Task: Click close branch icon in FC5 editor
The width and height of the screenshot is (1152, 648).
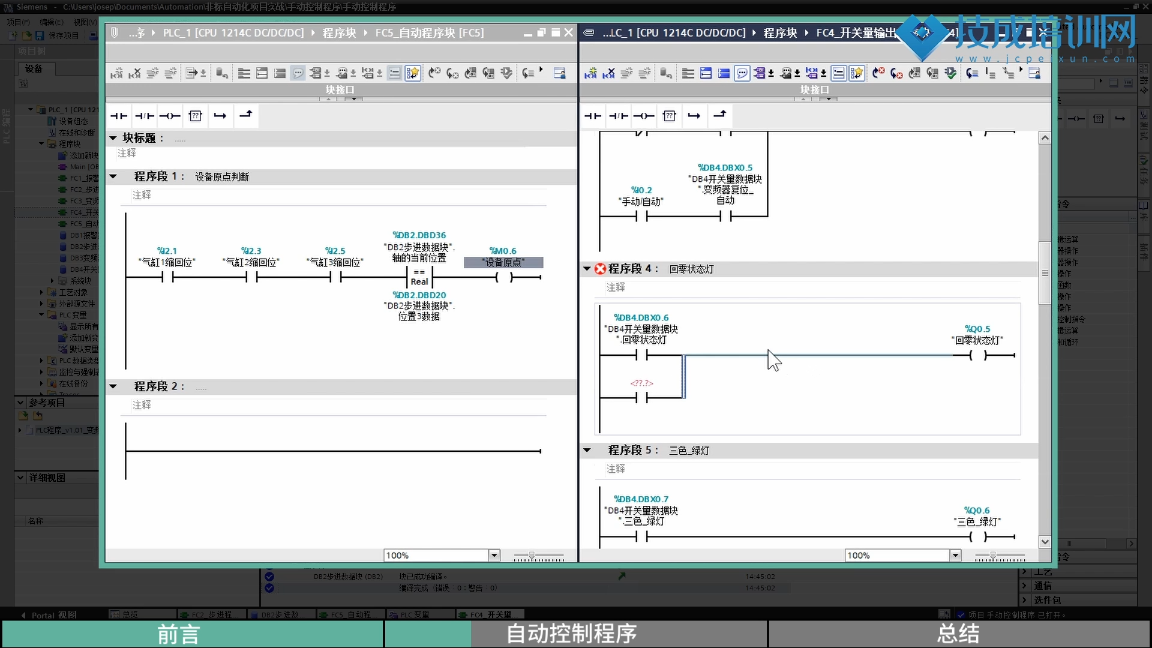Action: click(x=246, y=116)
